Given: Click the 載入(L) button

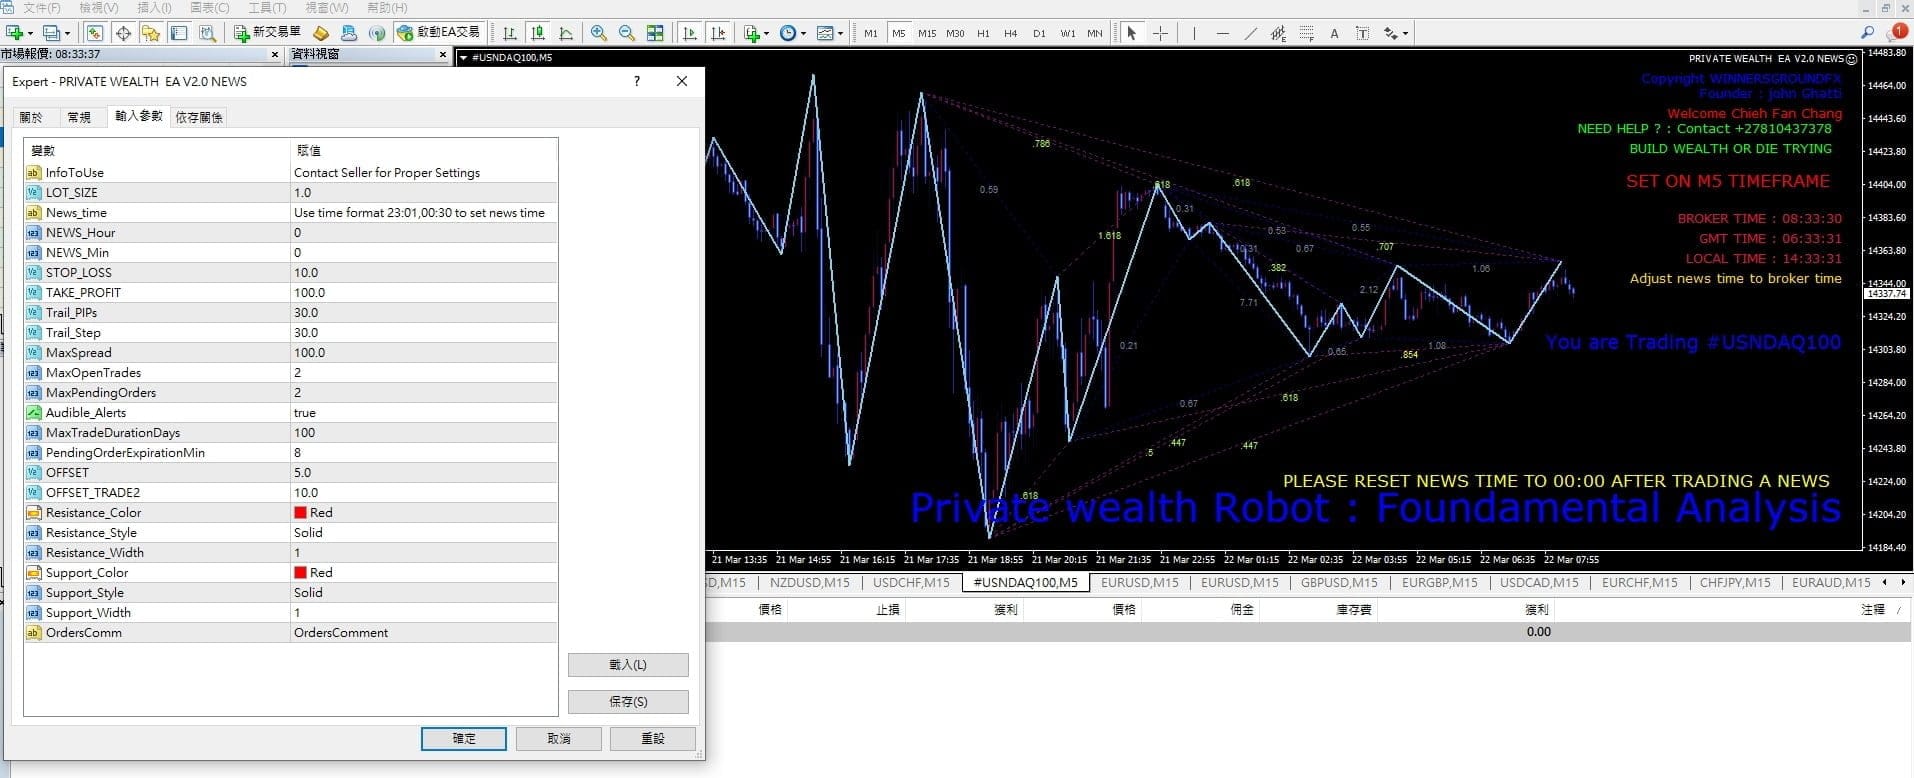Looking at the screenshot, I should 627,665.
